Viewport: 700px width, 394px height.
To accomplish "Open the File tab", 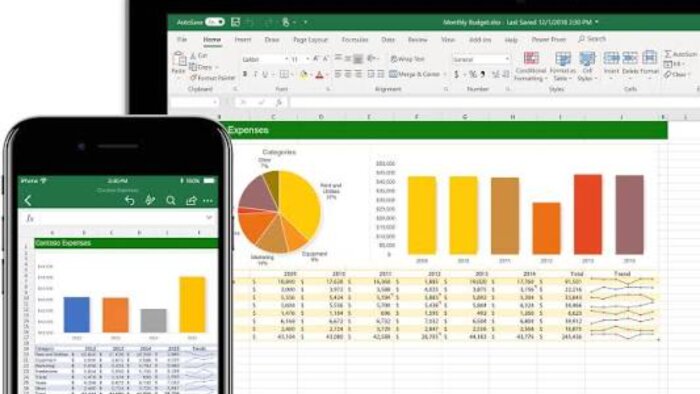I will point(182,40).
